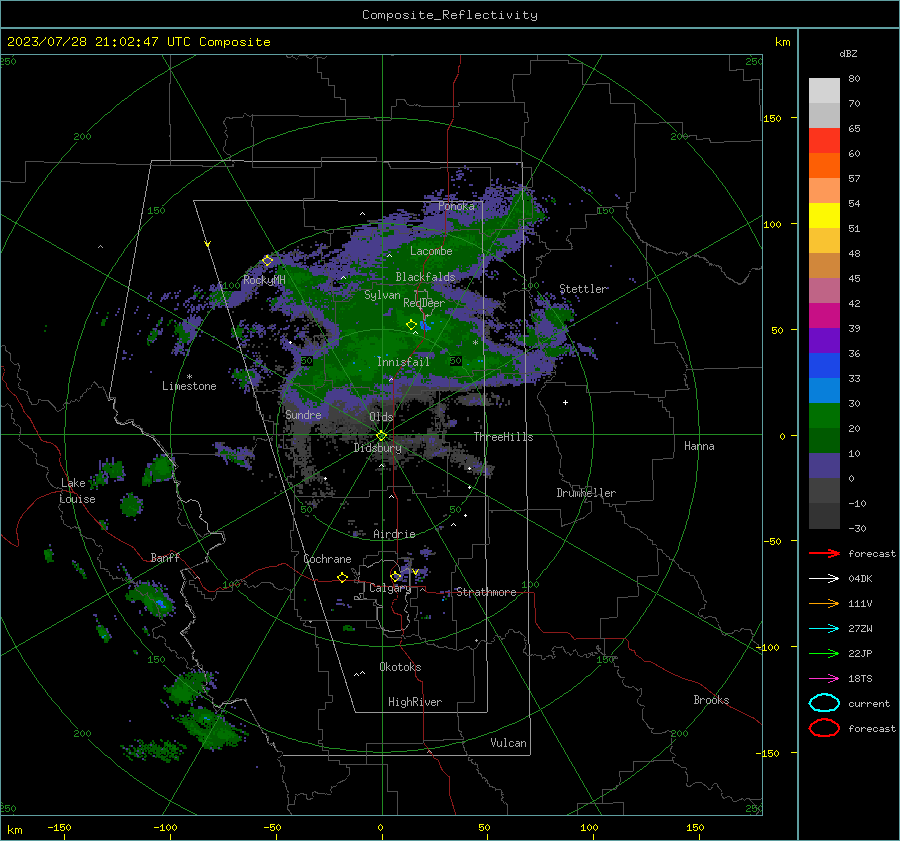Click the Olds label
The image size is (900, 841).
pos(381,417)
